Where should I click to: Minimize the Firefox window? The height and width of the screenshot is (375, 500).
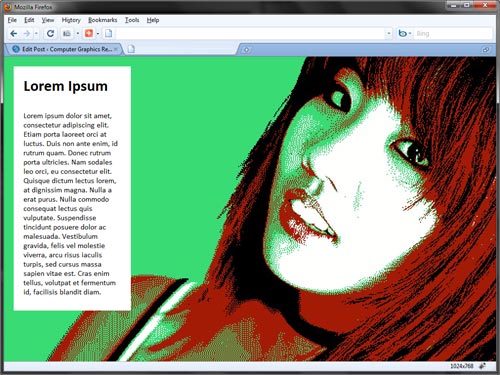click(x=454, y=5)
